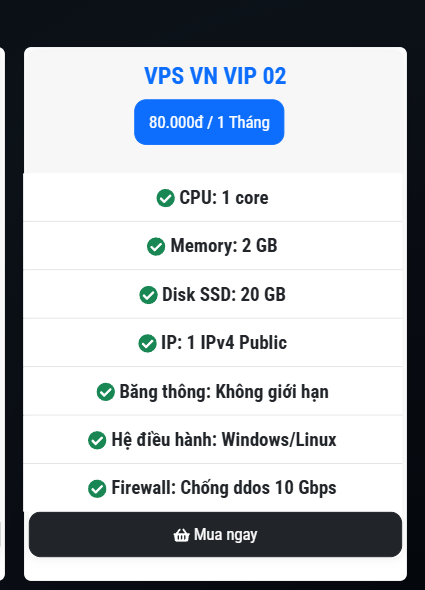Viewport: 425px width, 590px height.
Task: Click the green check icon by Firewall
Action: pos(97,488)
